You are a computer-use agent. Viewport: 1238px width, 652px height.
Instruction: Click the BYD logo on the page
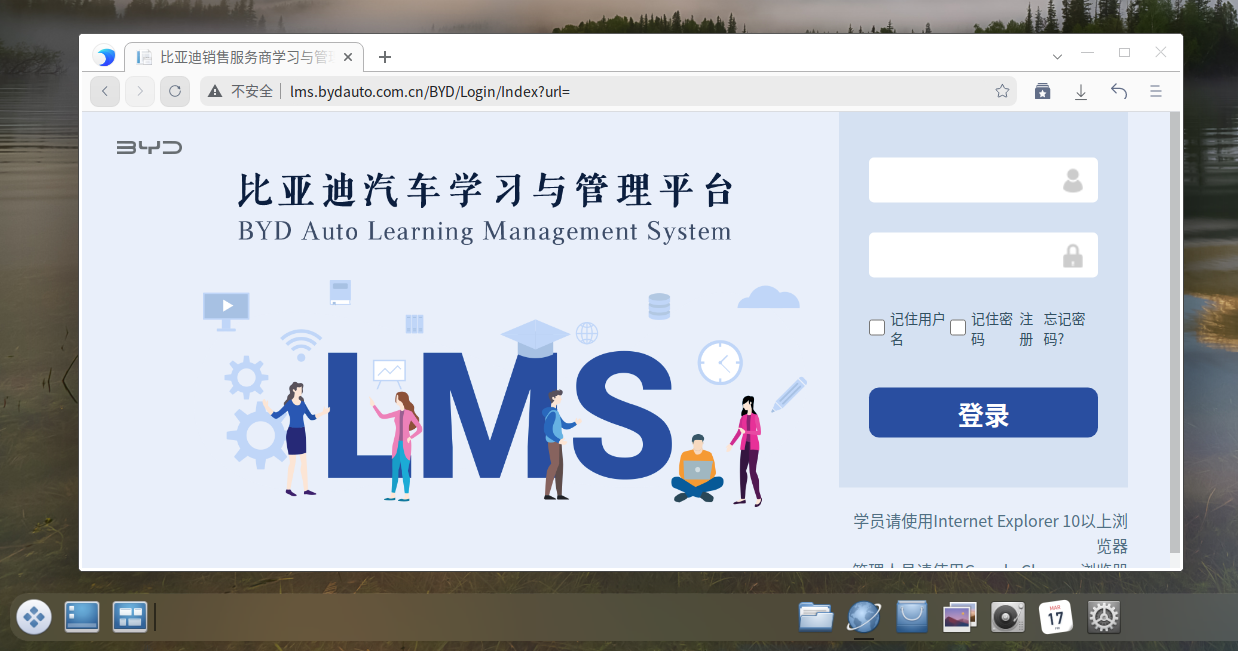click(149, 147)
